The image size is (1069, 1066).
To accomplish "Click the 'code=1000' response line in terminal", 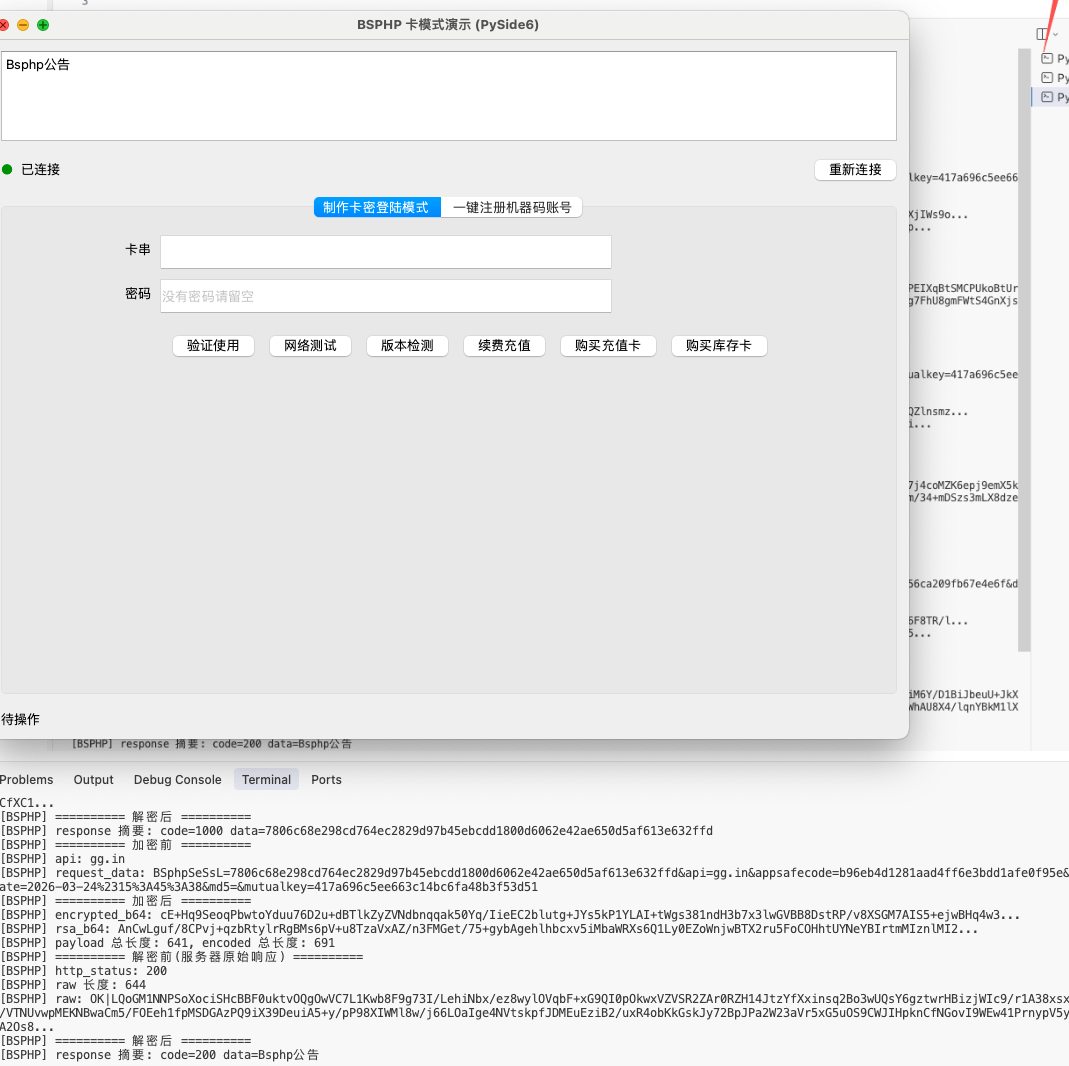I will (357, 831).
